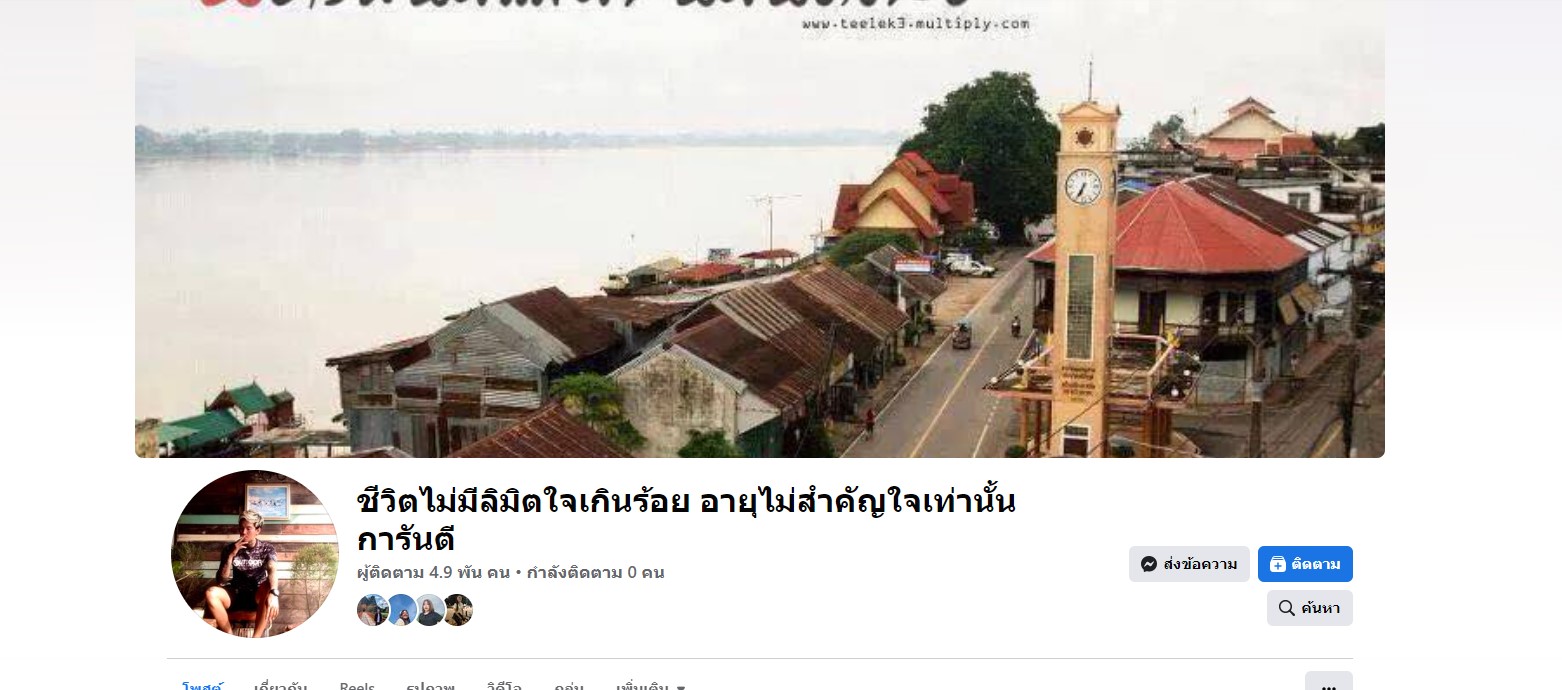Open the Videos (วิดีโอ) tab
The image size is (1562, 690).
504,685
